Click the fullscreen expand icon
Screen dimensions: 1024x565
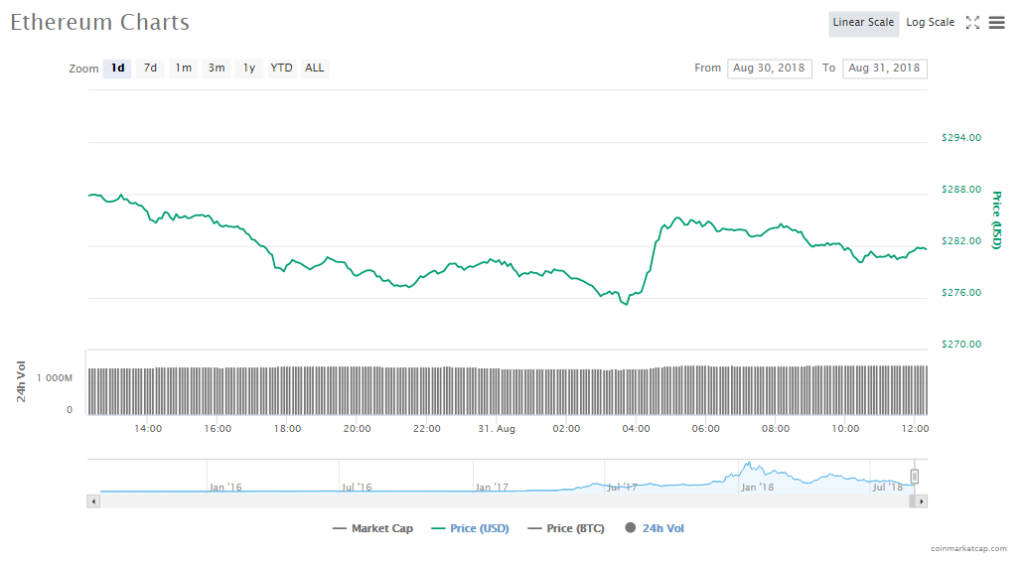pos(972,23)
